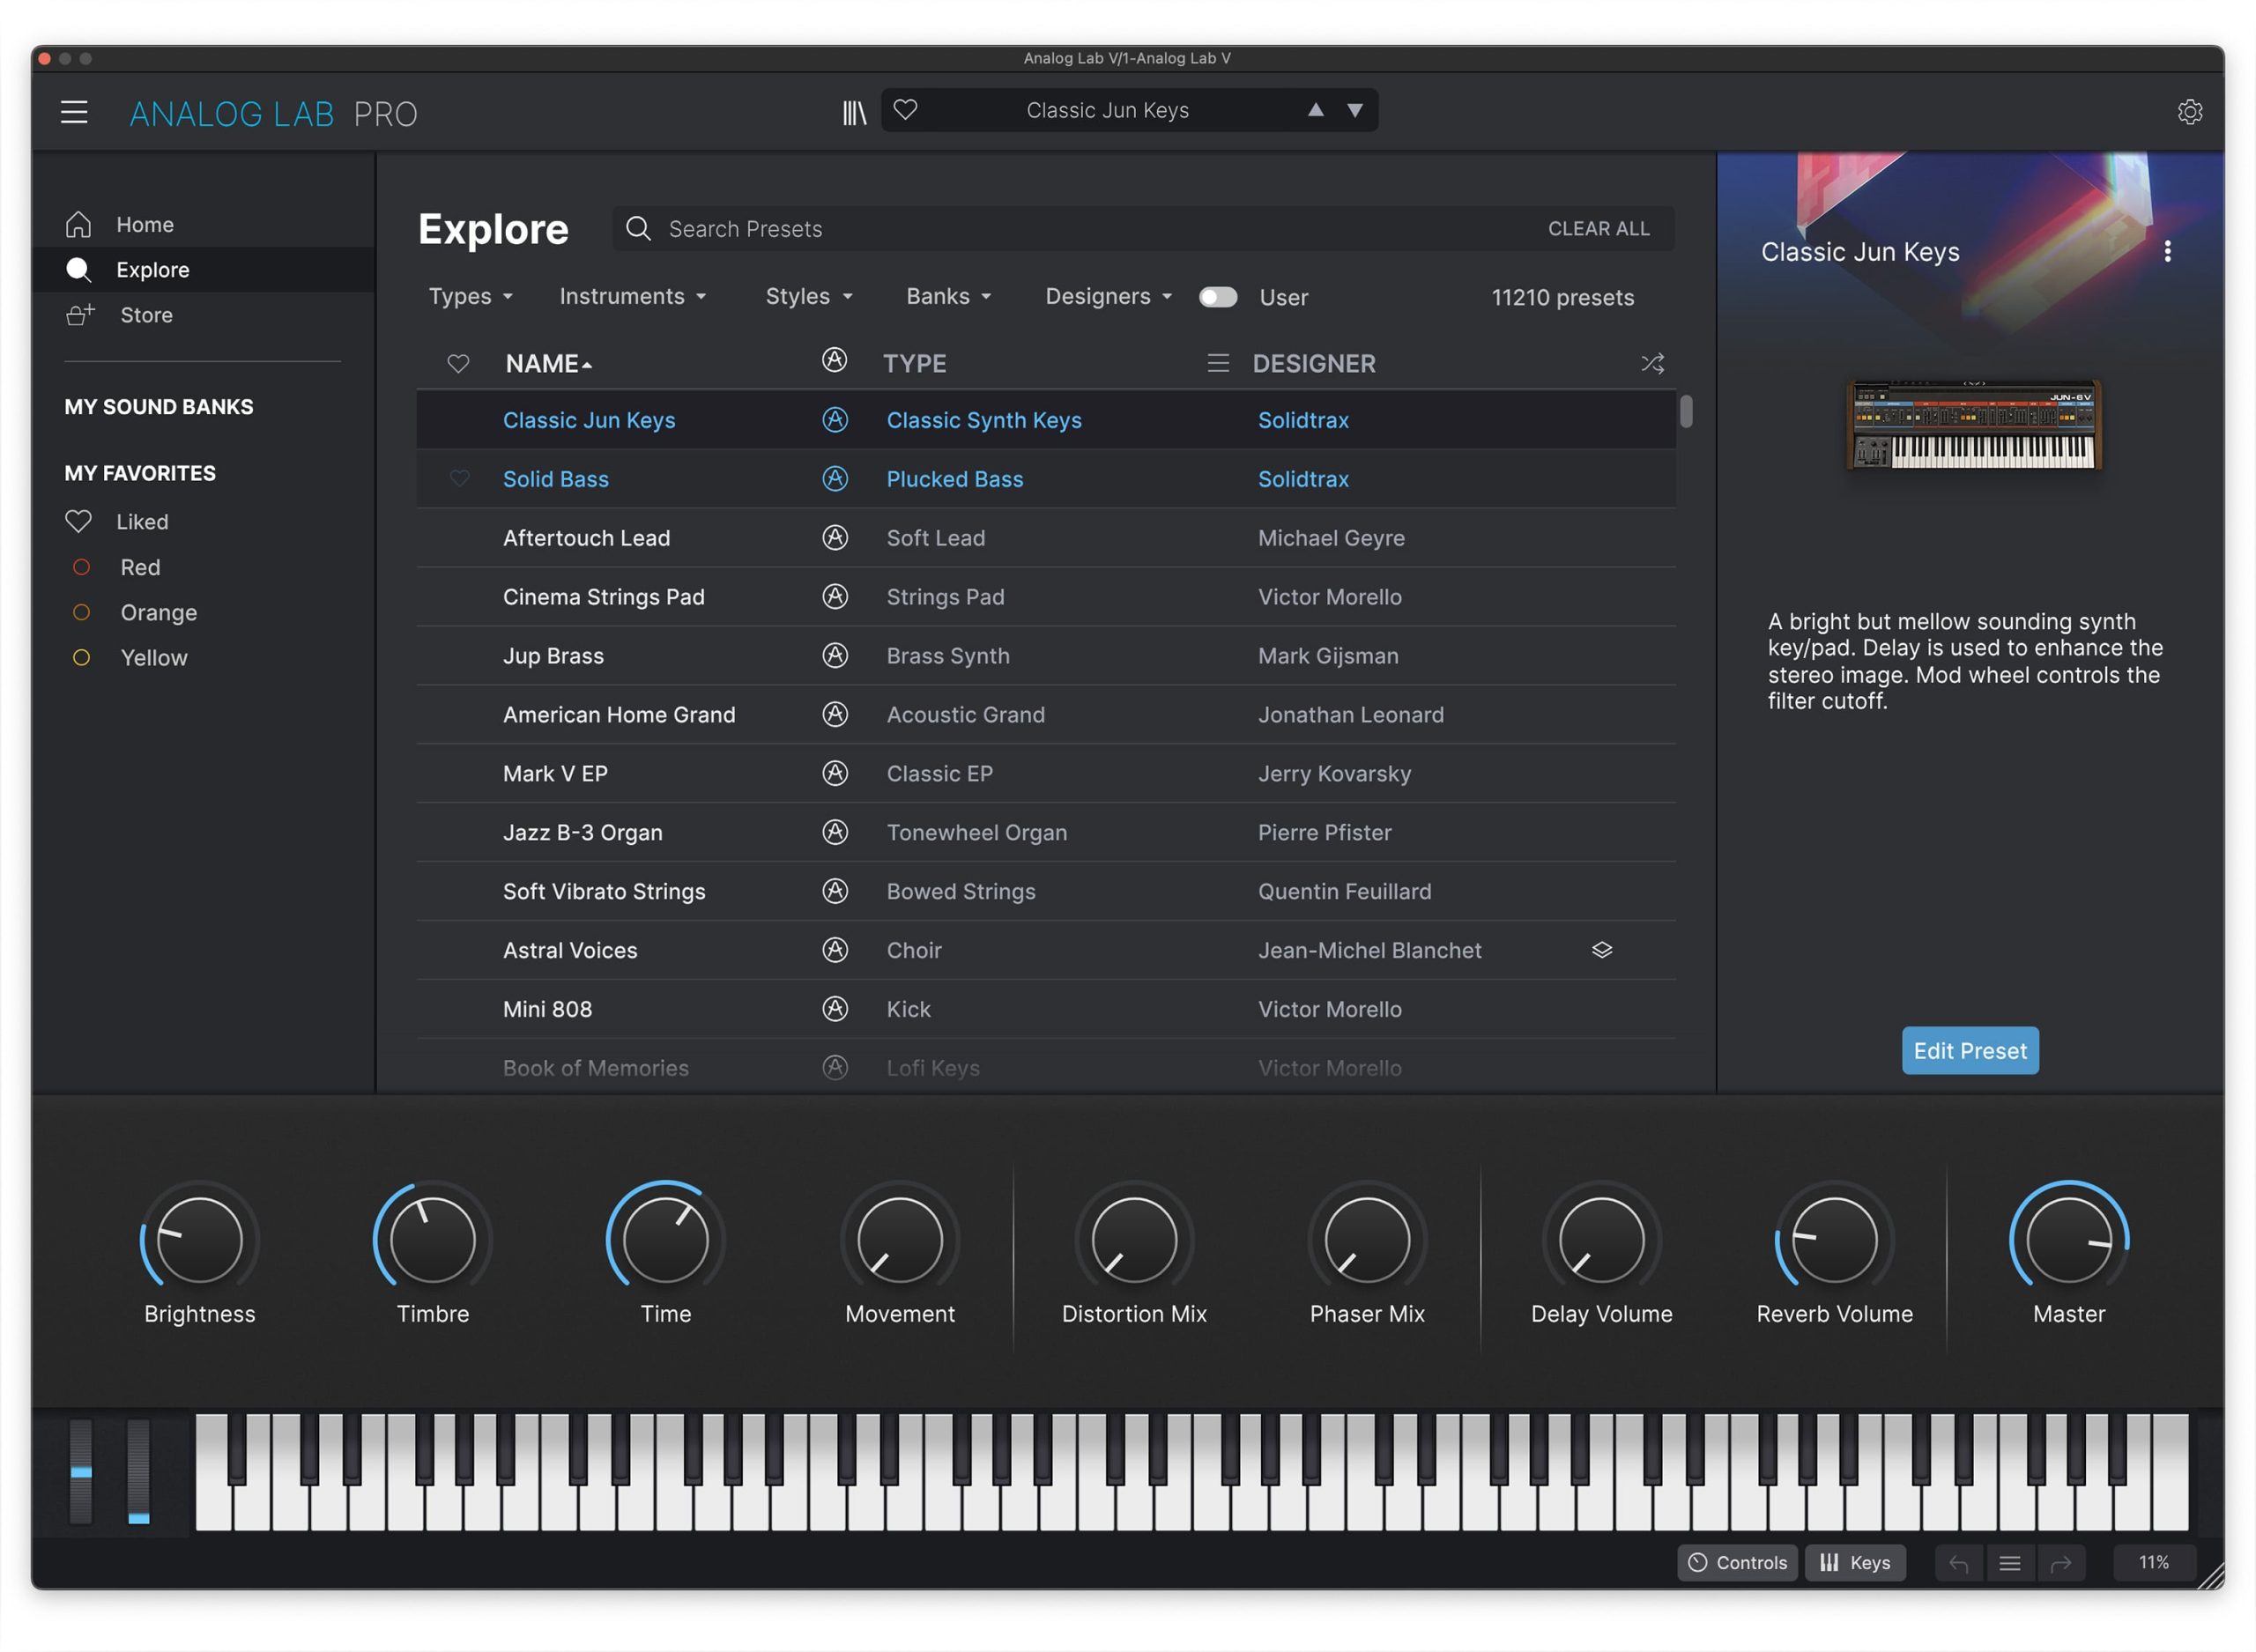Toggle the User presets switch
Screen dimensions: 2256x1652
tap(1217, 297)
